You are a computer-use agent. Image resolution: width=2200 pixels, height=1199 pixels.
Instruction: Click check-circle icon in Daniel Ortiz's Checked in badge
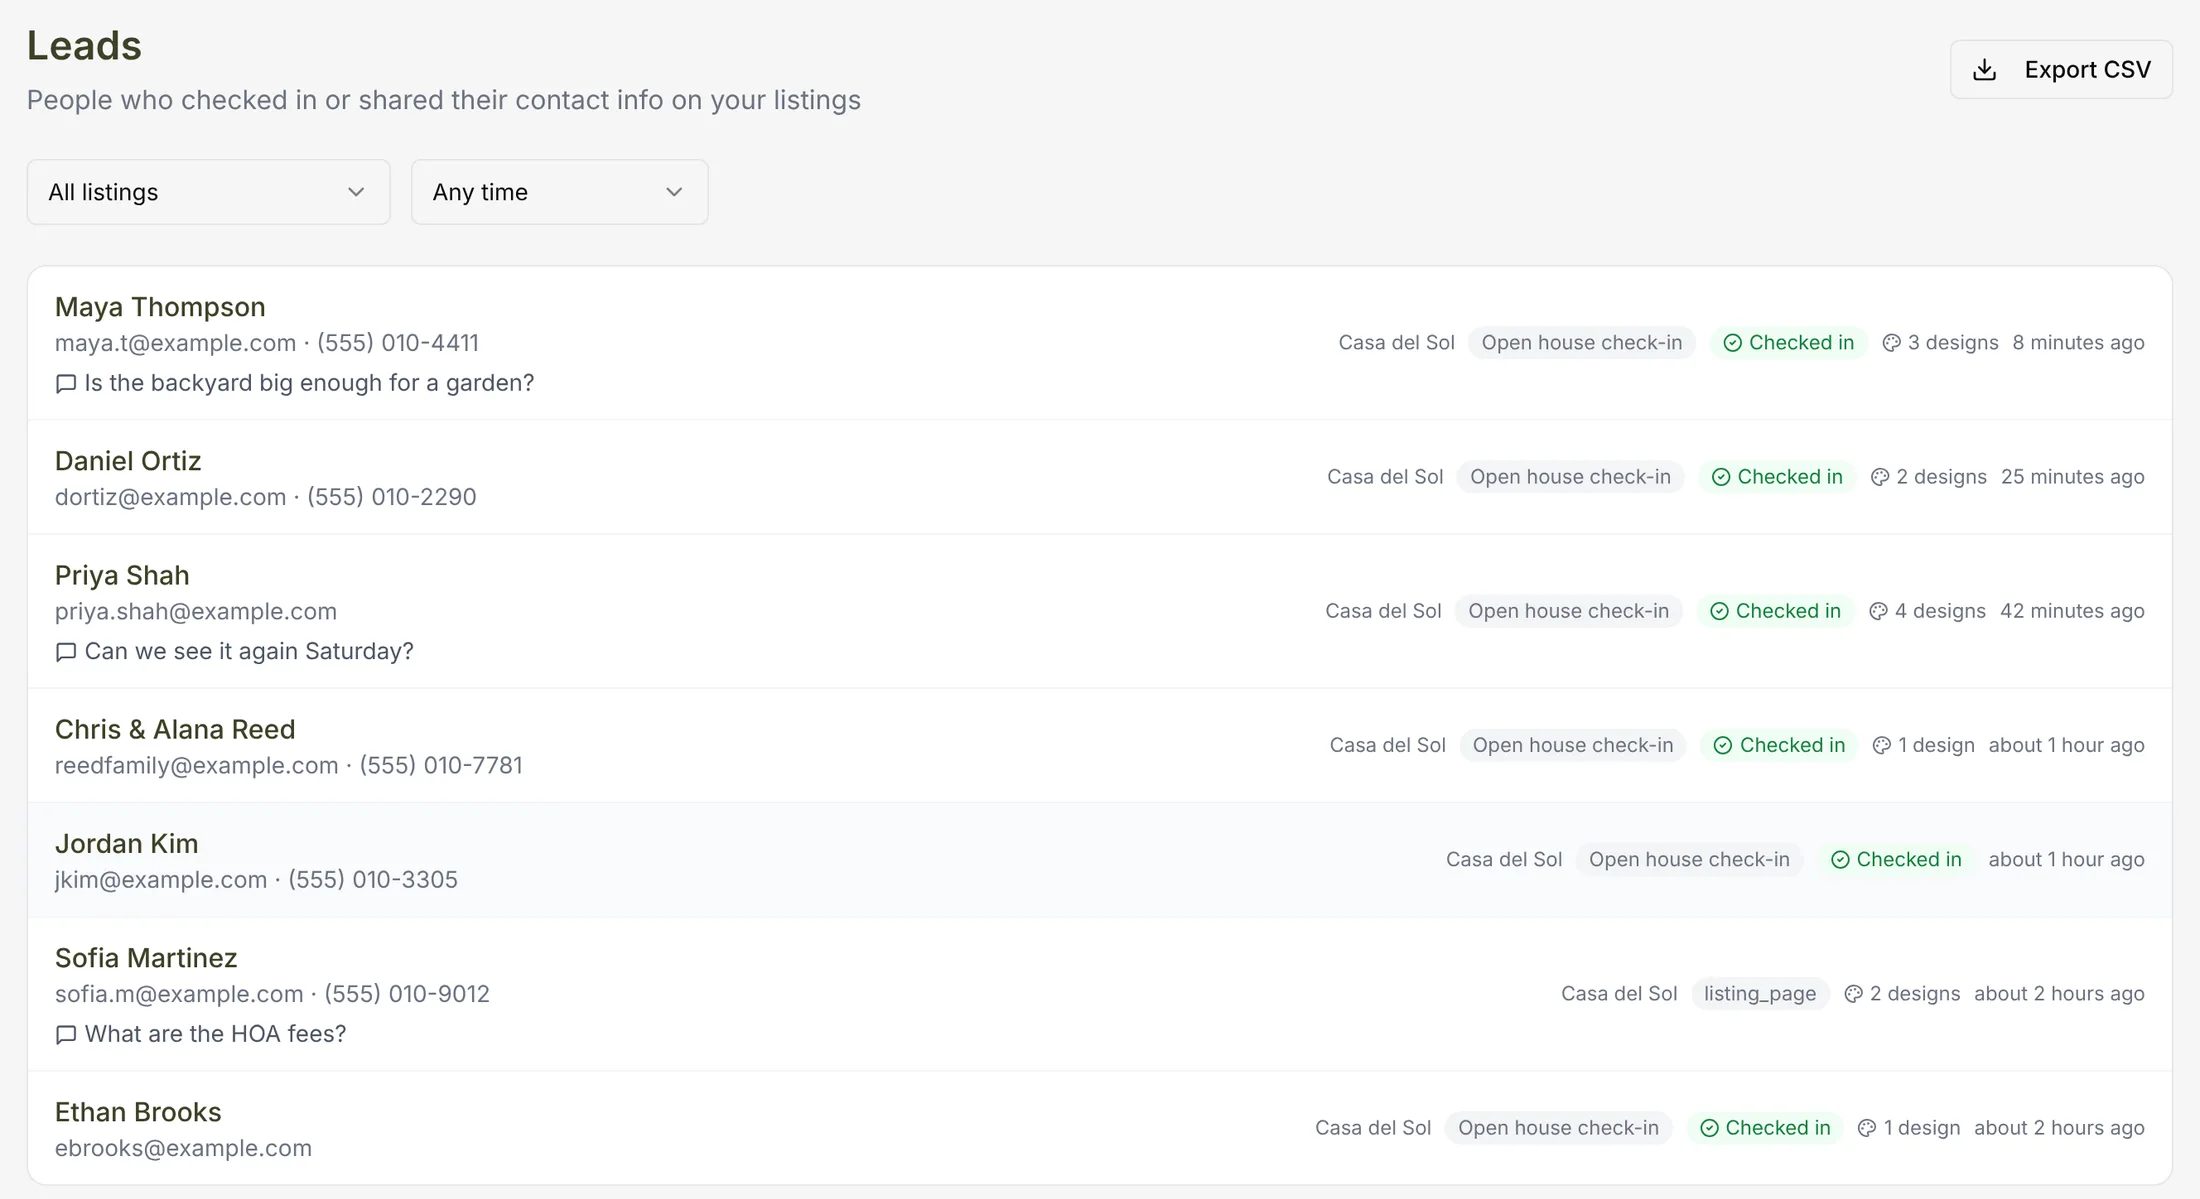click(1721, 477)
